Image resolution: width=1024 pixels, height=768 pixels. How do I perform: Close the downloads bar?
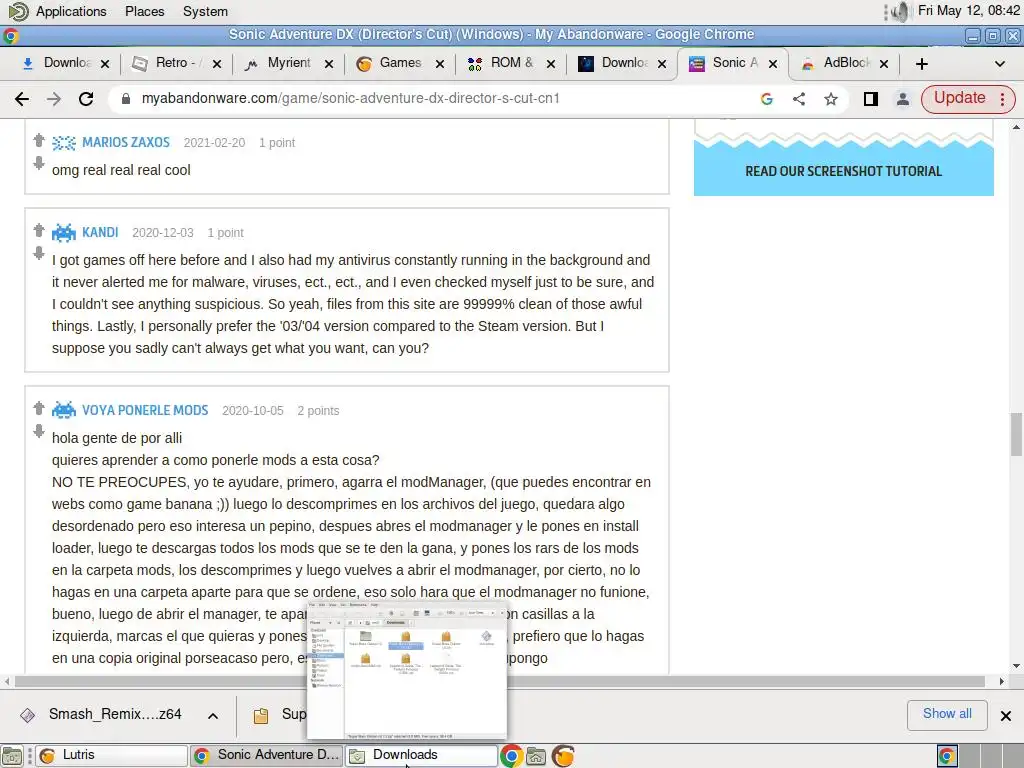(x=1006, y=716)
